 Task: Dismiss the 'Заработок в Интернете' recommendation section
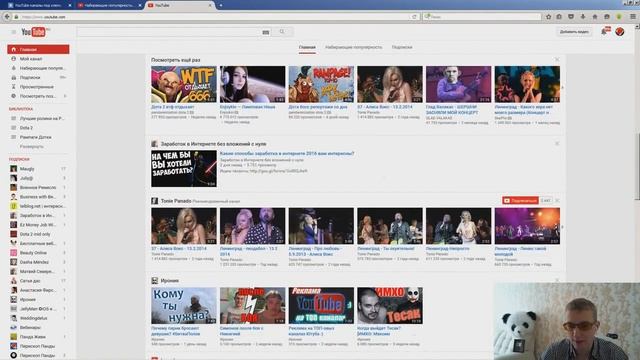557,144
